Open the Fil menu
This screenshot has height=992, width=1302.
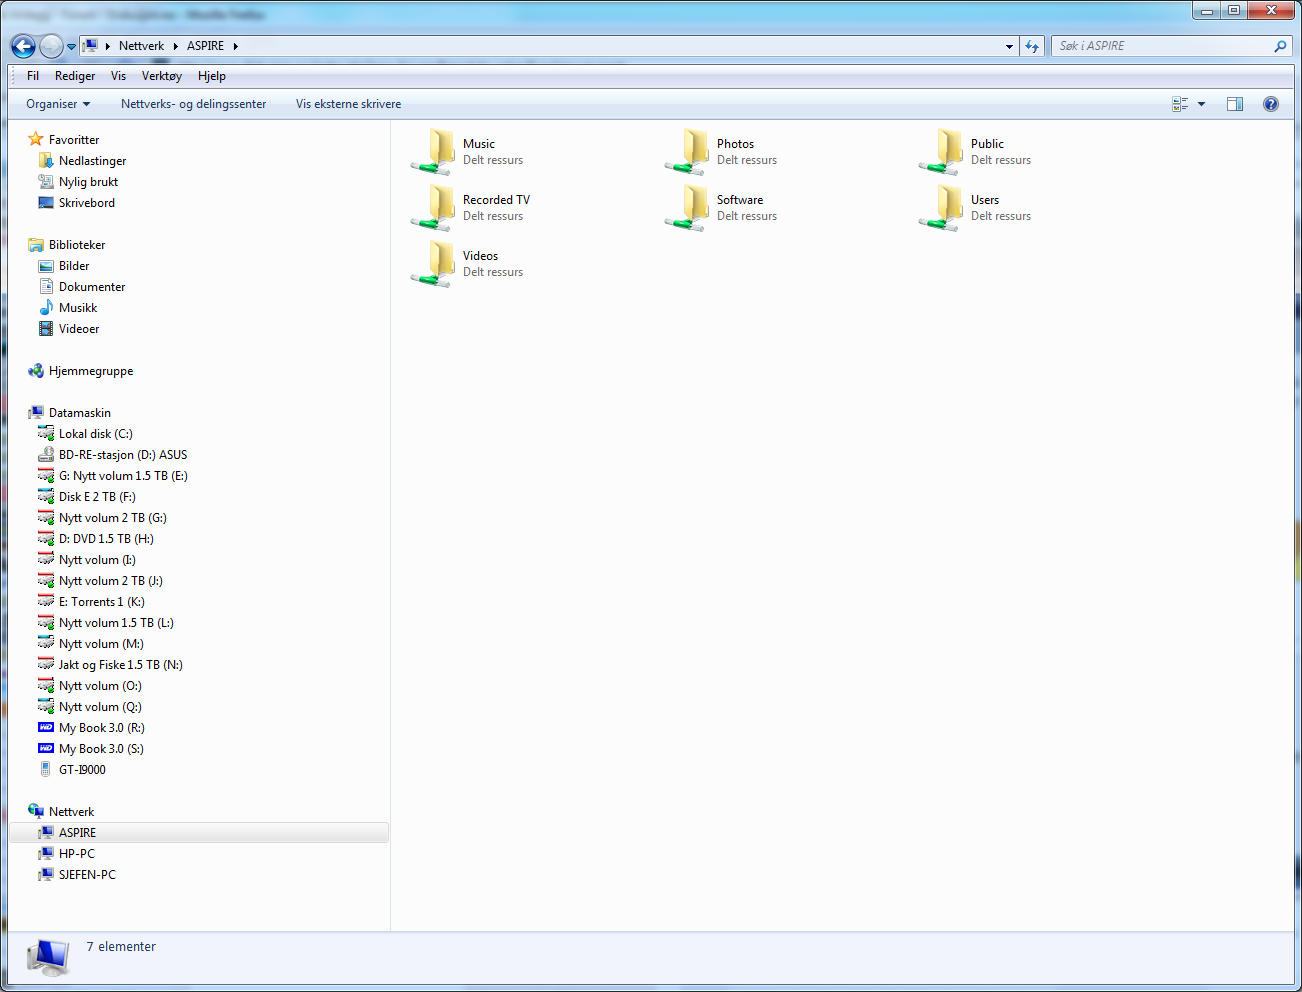(x=33, y=76)
